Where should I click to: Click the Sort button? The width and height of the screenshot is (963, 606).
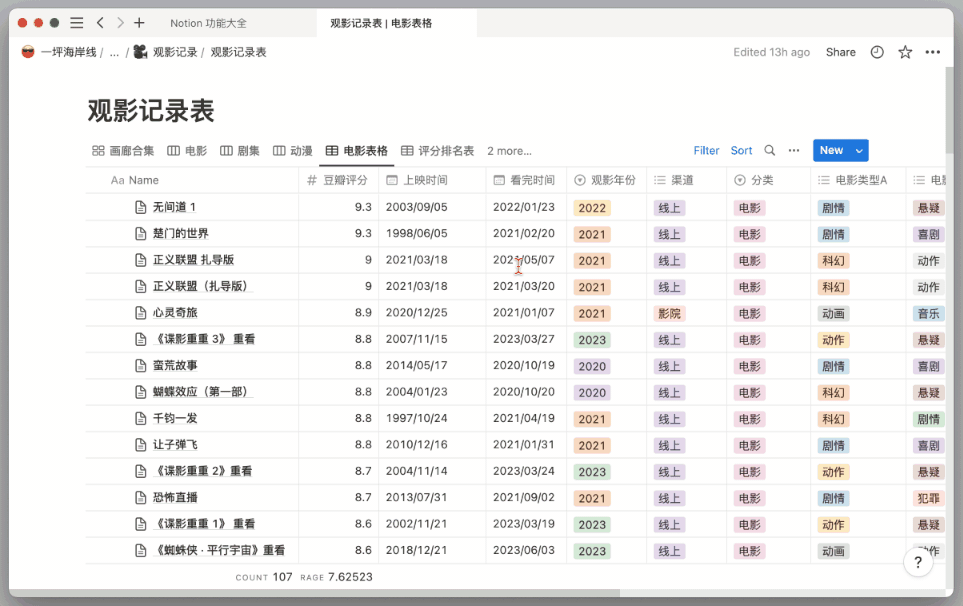point(741,150)
